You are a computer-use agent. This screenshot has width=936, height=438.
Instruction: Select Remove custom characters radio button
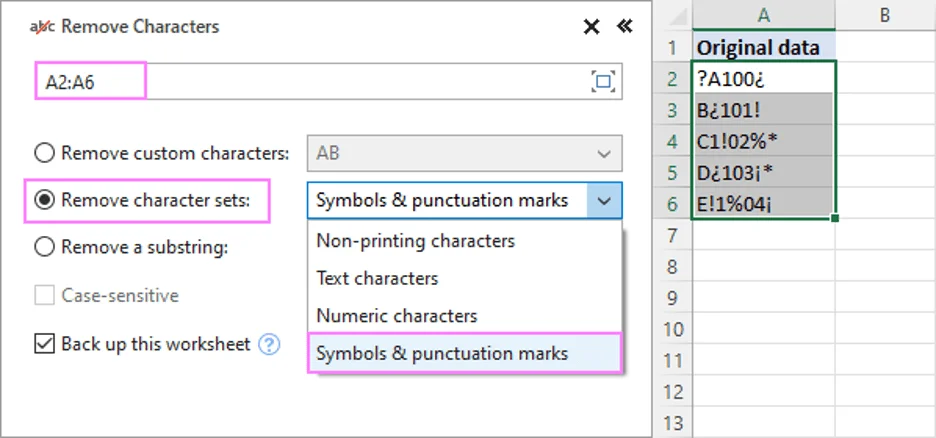tap(45, 154)
